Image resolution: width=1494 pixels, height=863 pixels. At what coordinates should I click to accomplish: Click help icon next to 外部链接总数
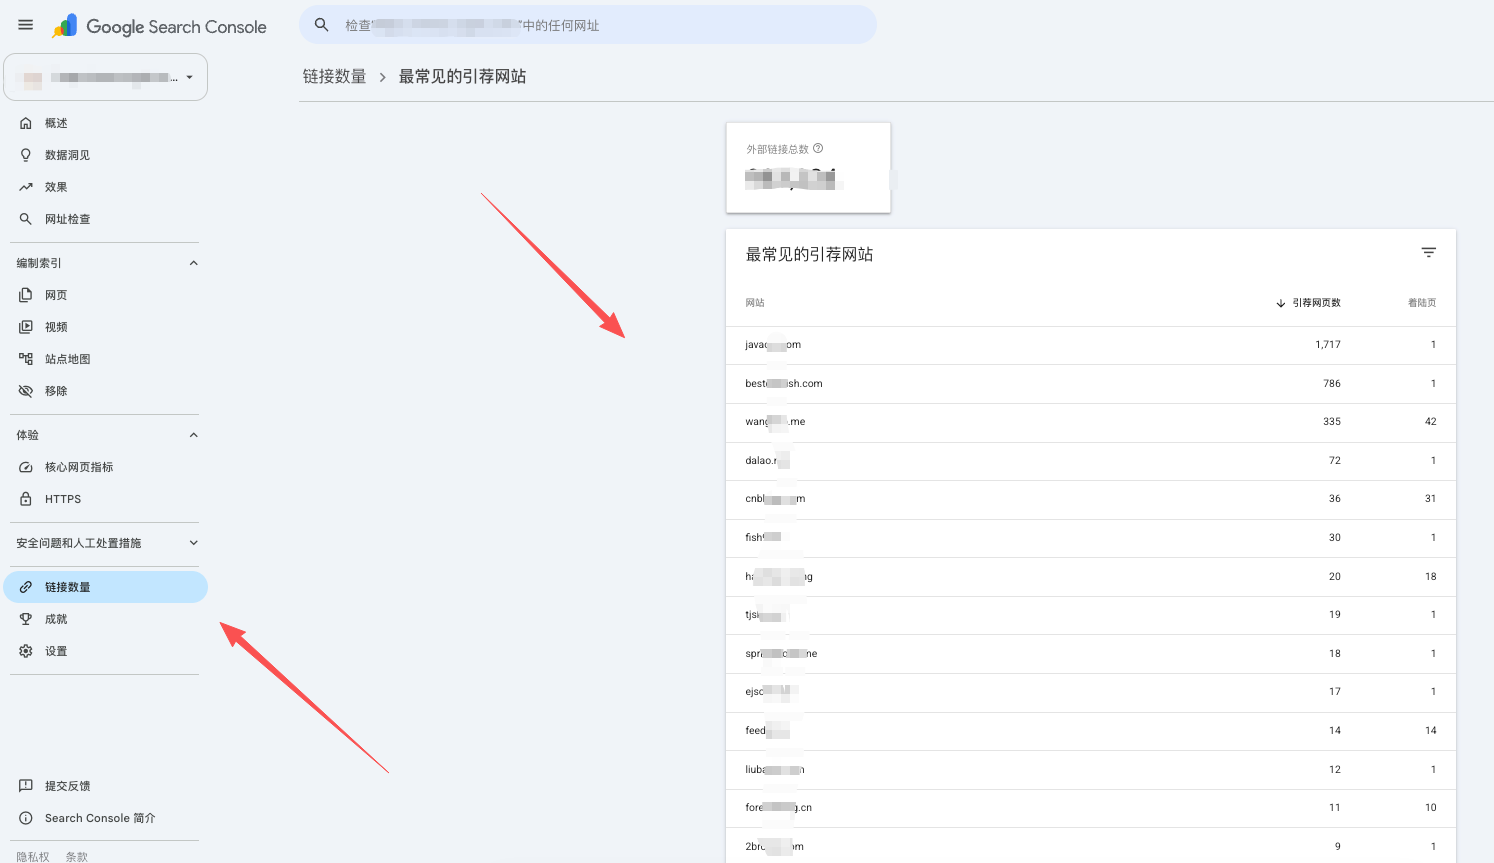click(818, 148)
